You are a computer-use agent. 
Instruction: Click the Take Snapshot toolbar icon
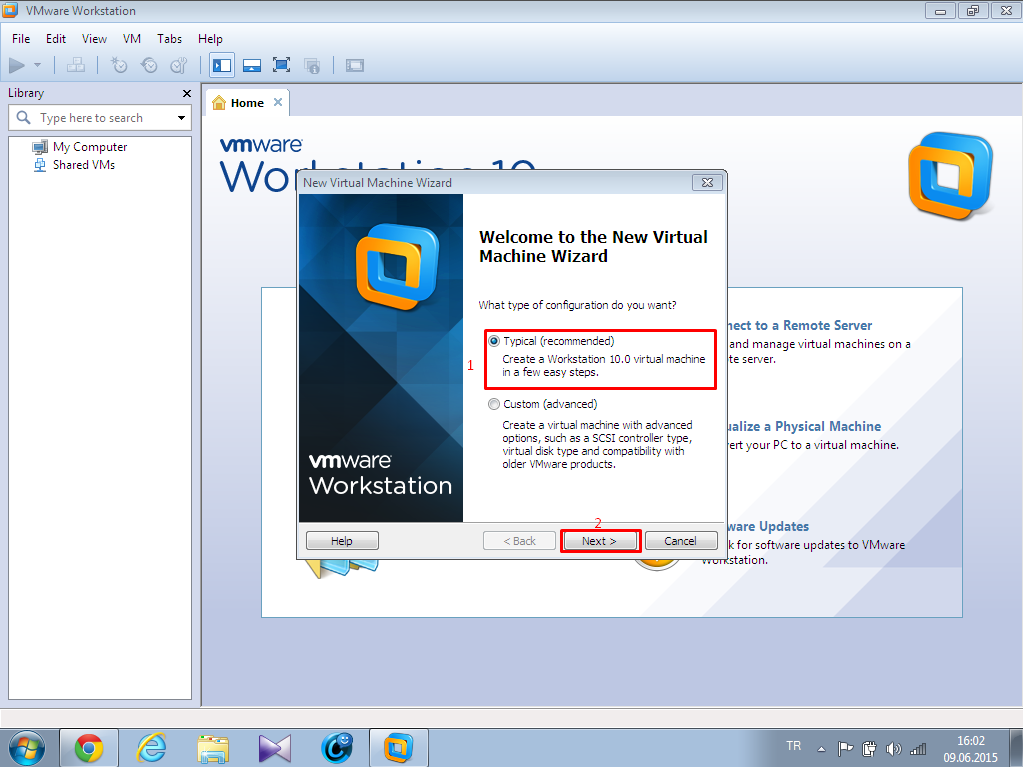coord(119,65)
